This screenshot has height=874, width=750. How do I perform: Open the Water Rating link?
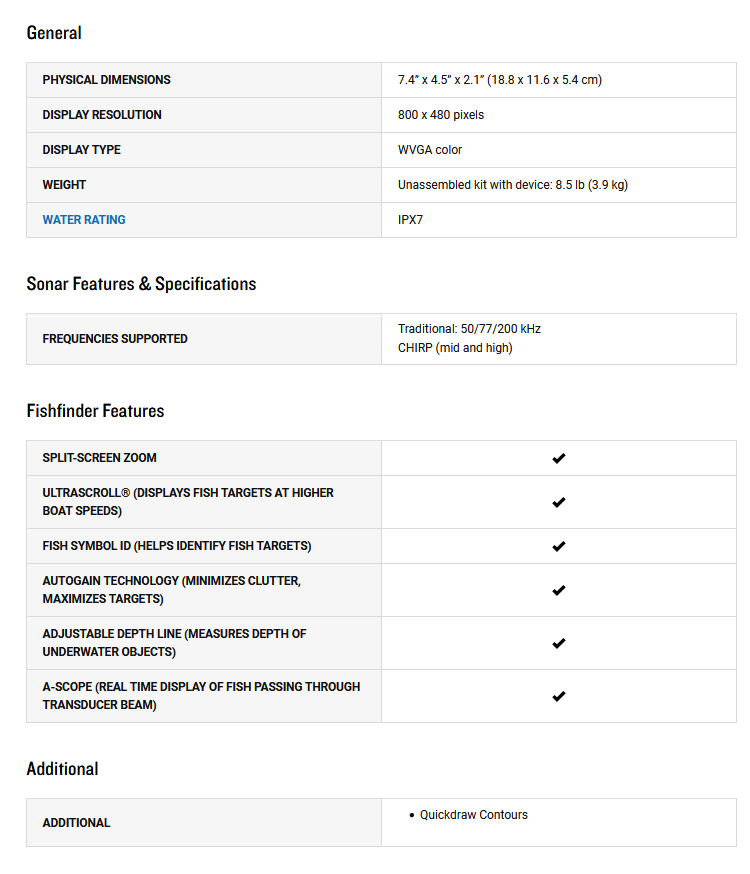pyautogui.click(x=84, y=220)
